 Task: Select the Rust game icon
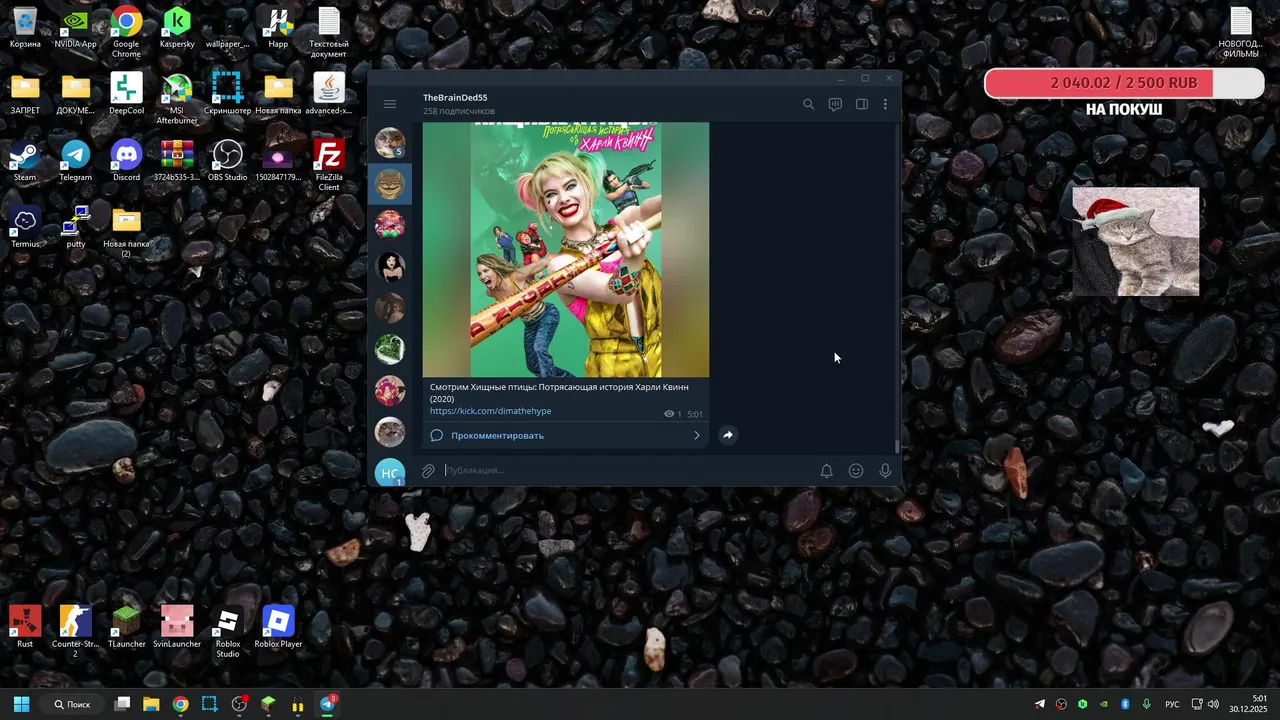pos(25,627)
